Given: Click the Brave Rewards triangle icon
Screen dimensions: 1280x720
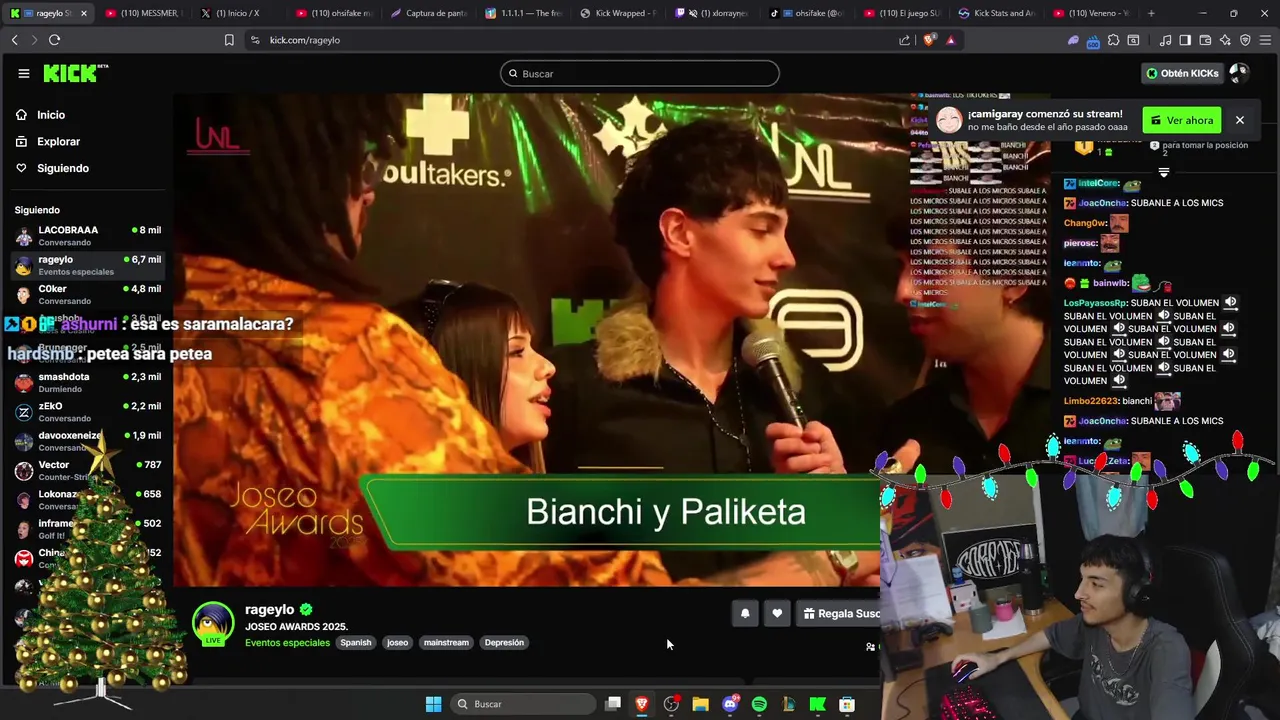Looking at the screenshot, I should pos(950,40).
